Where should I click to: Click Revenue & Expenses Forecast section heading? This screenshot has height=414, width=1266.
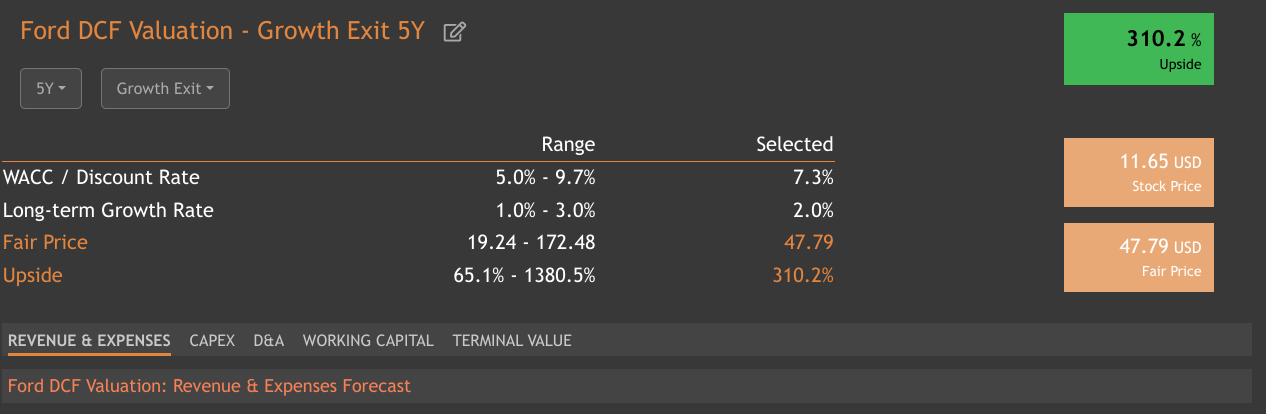(x=209, y=385)
